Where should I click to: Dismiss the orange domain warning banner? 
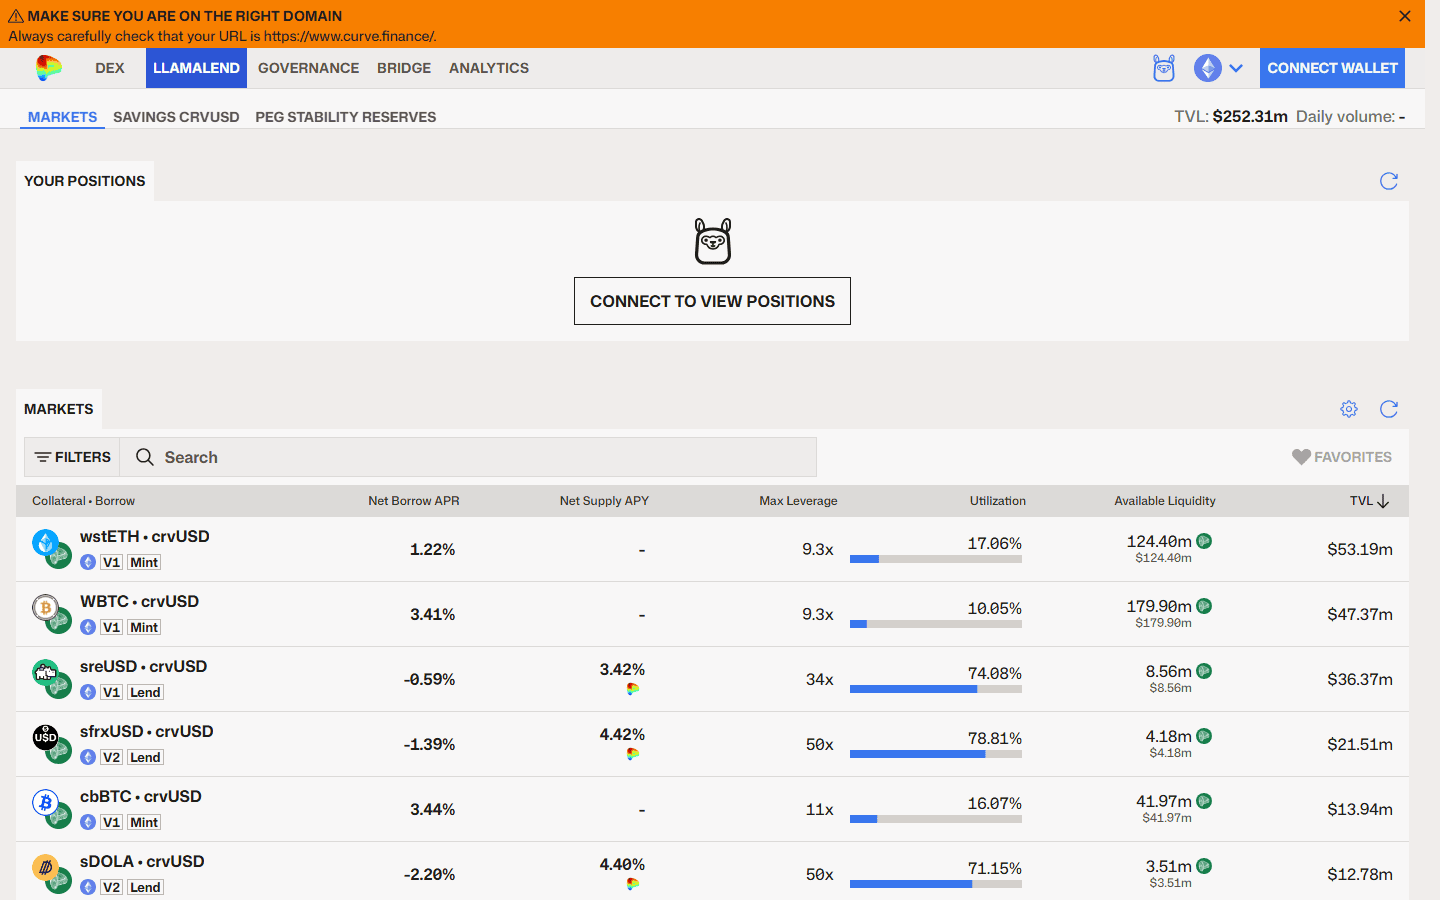click(x=1405, y=16)
